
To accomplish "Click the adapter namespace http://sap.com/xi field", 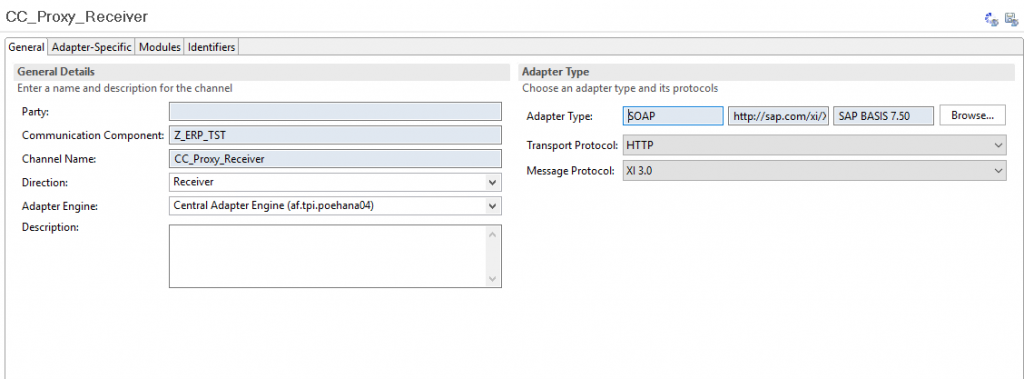I will 778,116.
